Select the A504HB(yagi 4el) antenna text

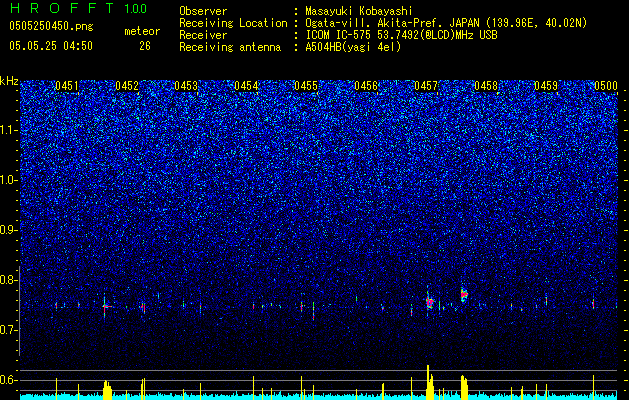[x=353, y=47]
